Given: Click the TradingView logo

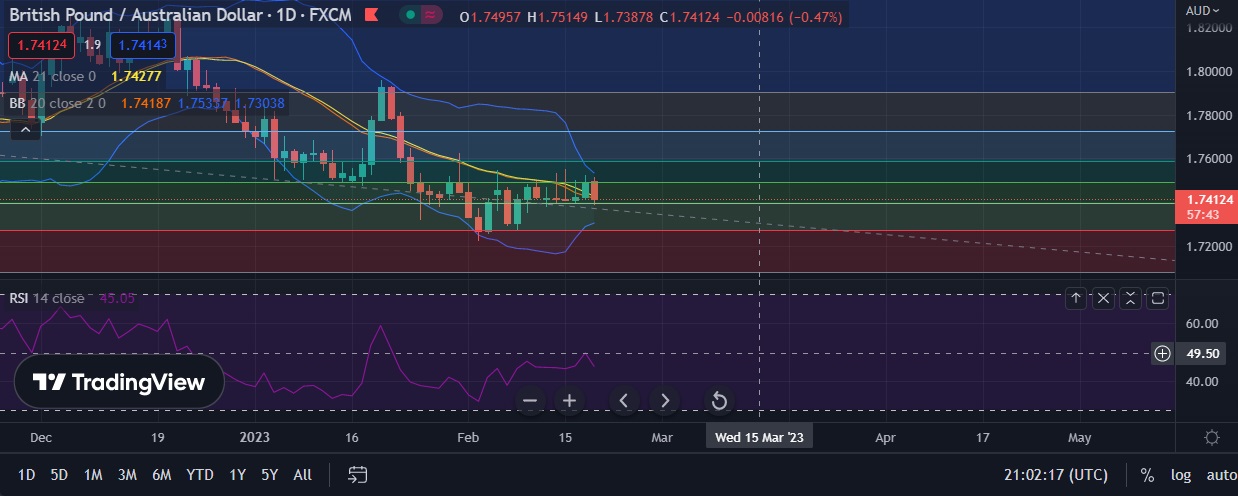Looking at the screenshot, I should (x=119, y=382).
